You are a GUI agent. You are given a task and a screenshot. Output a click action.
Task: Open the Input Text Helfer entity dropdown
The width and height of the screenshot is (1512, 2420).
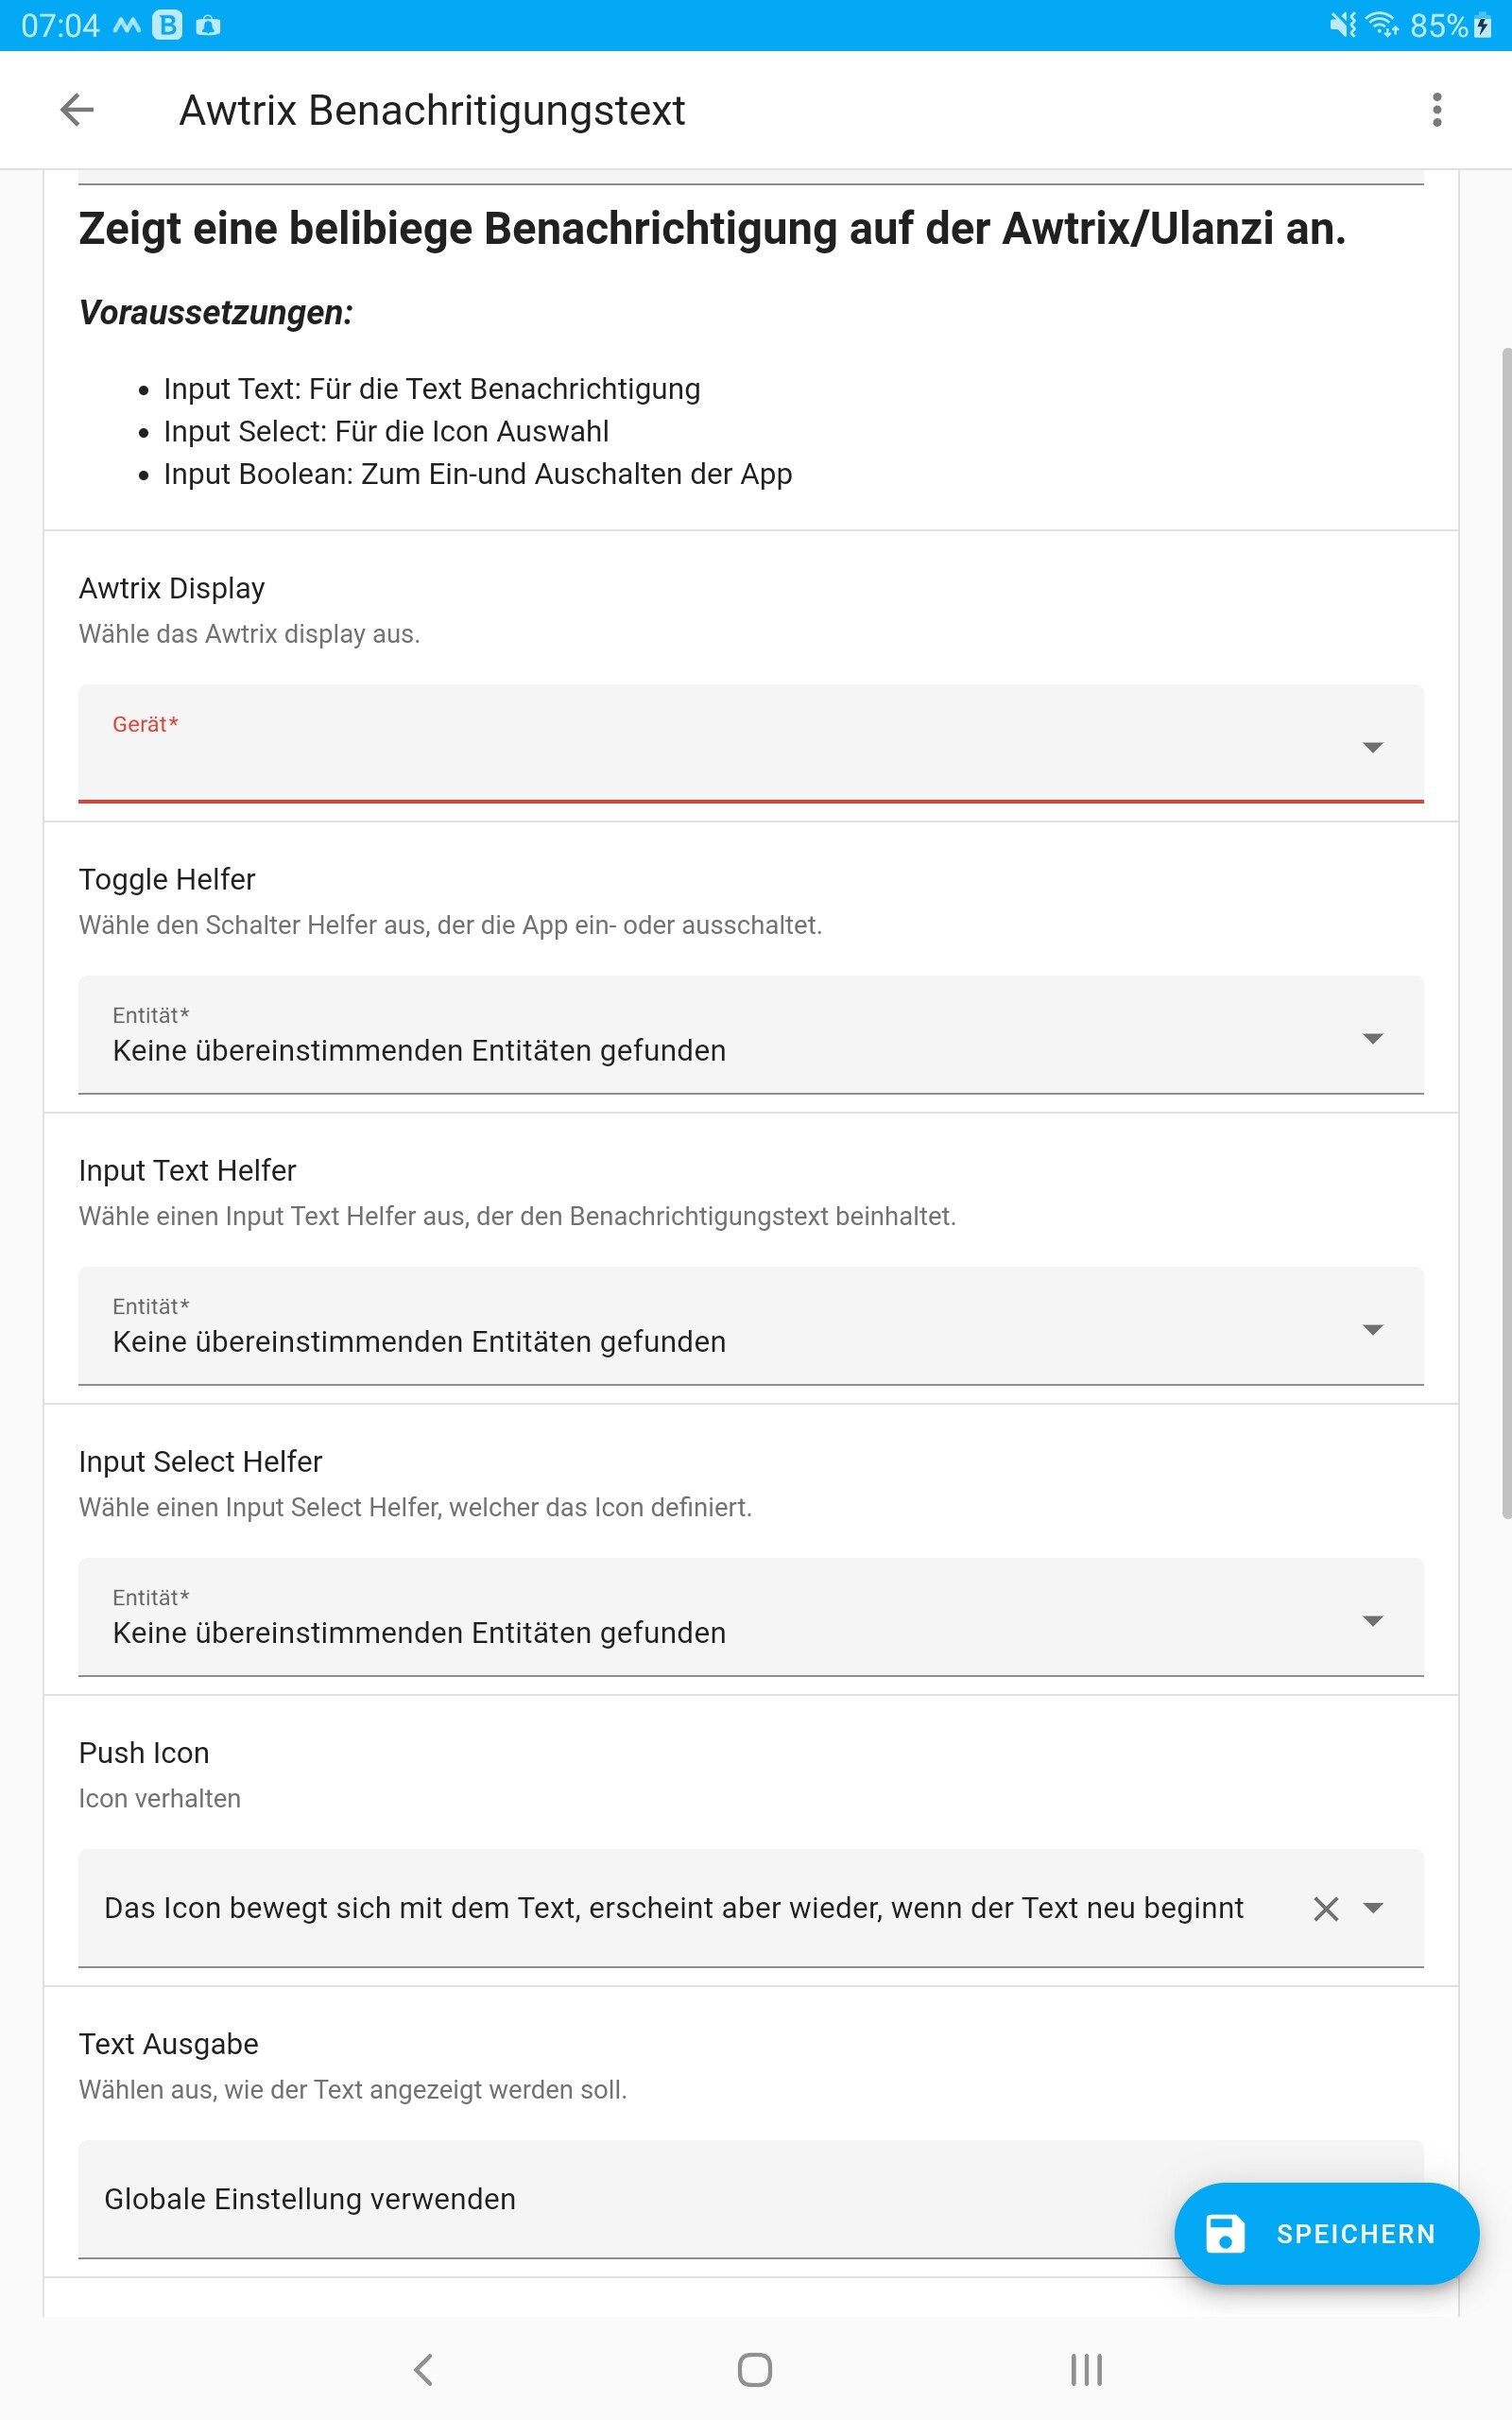[1372, 1329]
